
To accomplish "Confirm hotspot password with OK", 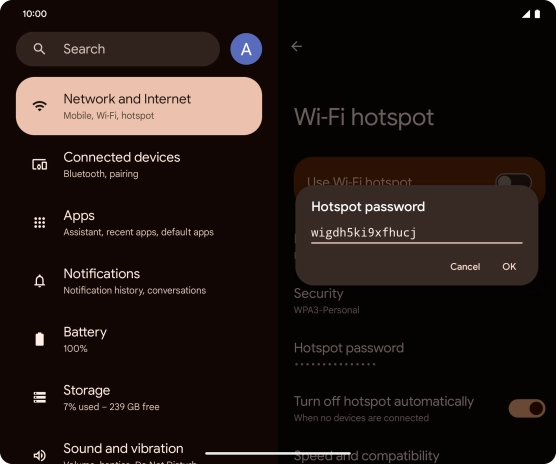I will coord(509,267).
